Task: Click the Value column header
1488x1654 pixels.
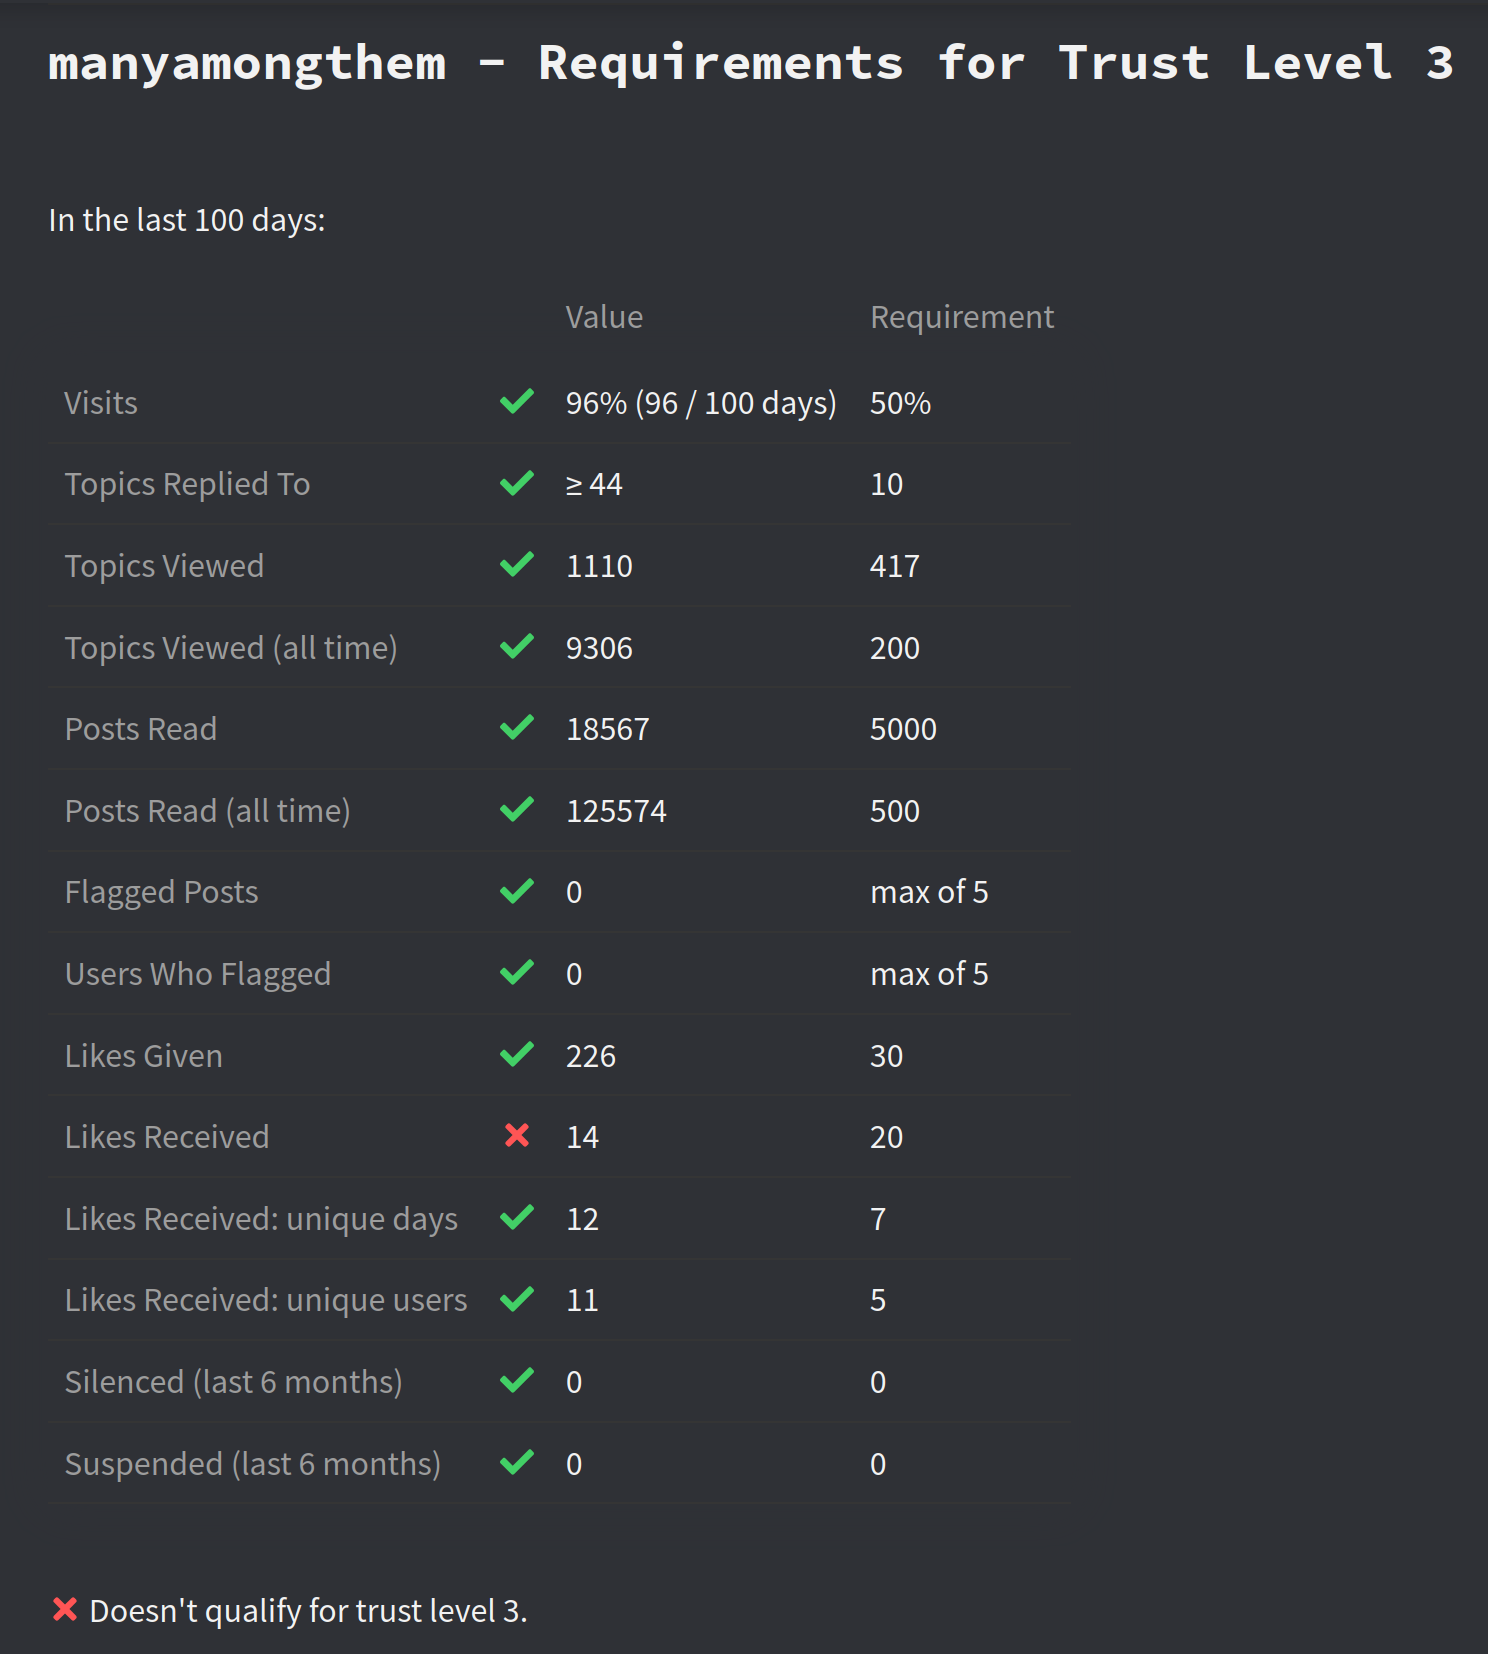Action: click(x=604, y=317)
